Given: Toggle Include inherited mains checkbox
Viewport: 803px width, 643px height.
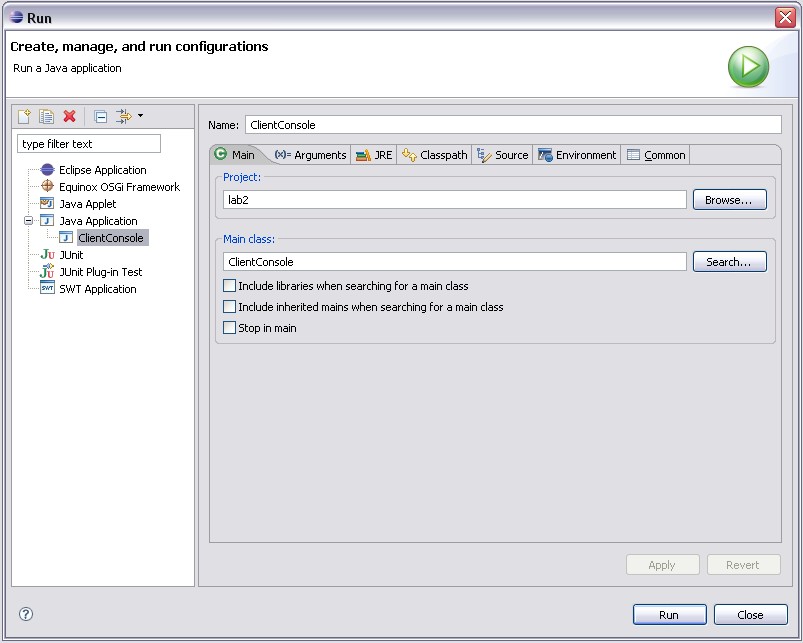Looking at the screenshot, I should click(230, 307).
